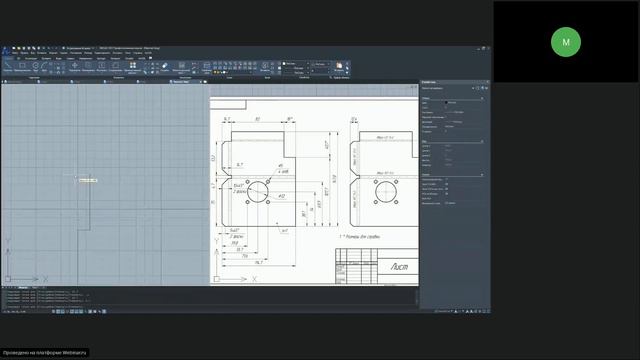Click the black color swatch in Properties
Viewport: 640px width, 360px height.
pyautogui.click(x=446, y=102)
